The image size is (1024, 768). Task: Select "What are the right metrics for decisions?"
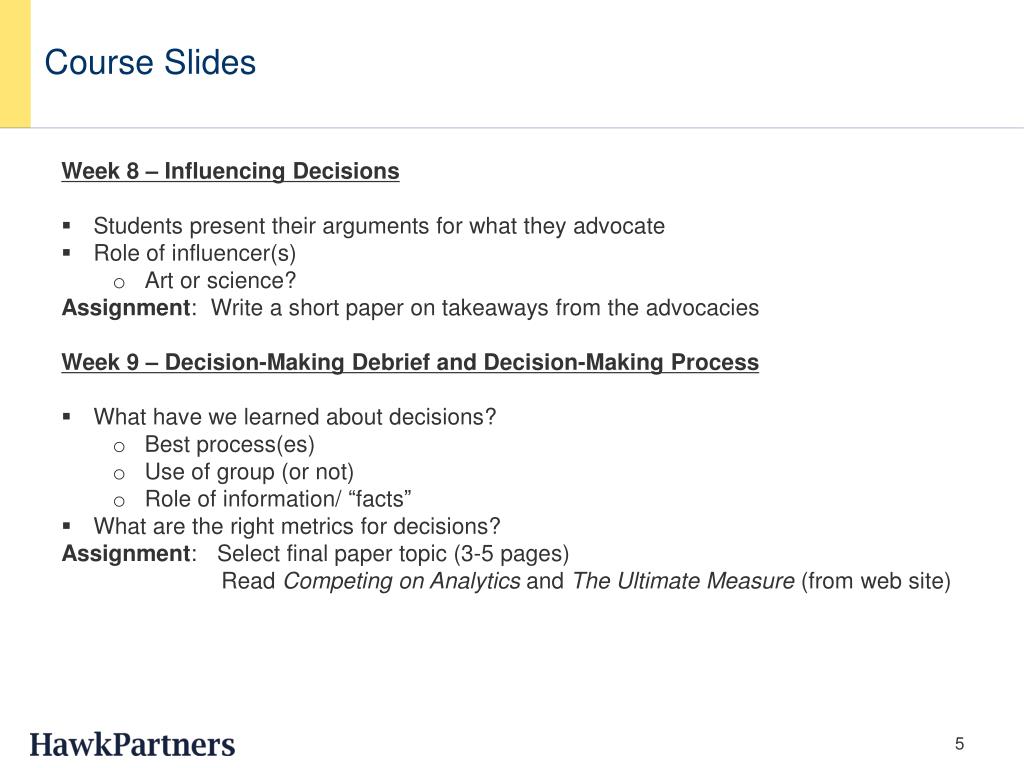pyautogui.click(x=297, y=526)
